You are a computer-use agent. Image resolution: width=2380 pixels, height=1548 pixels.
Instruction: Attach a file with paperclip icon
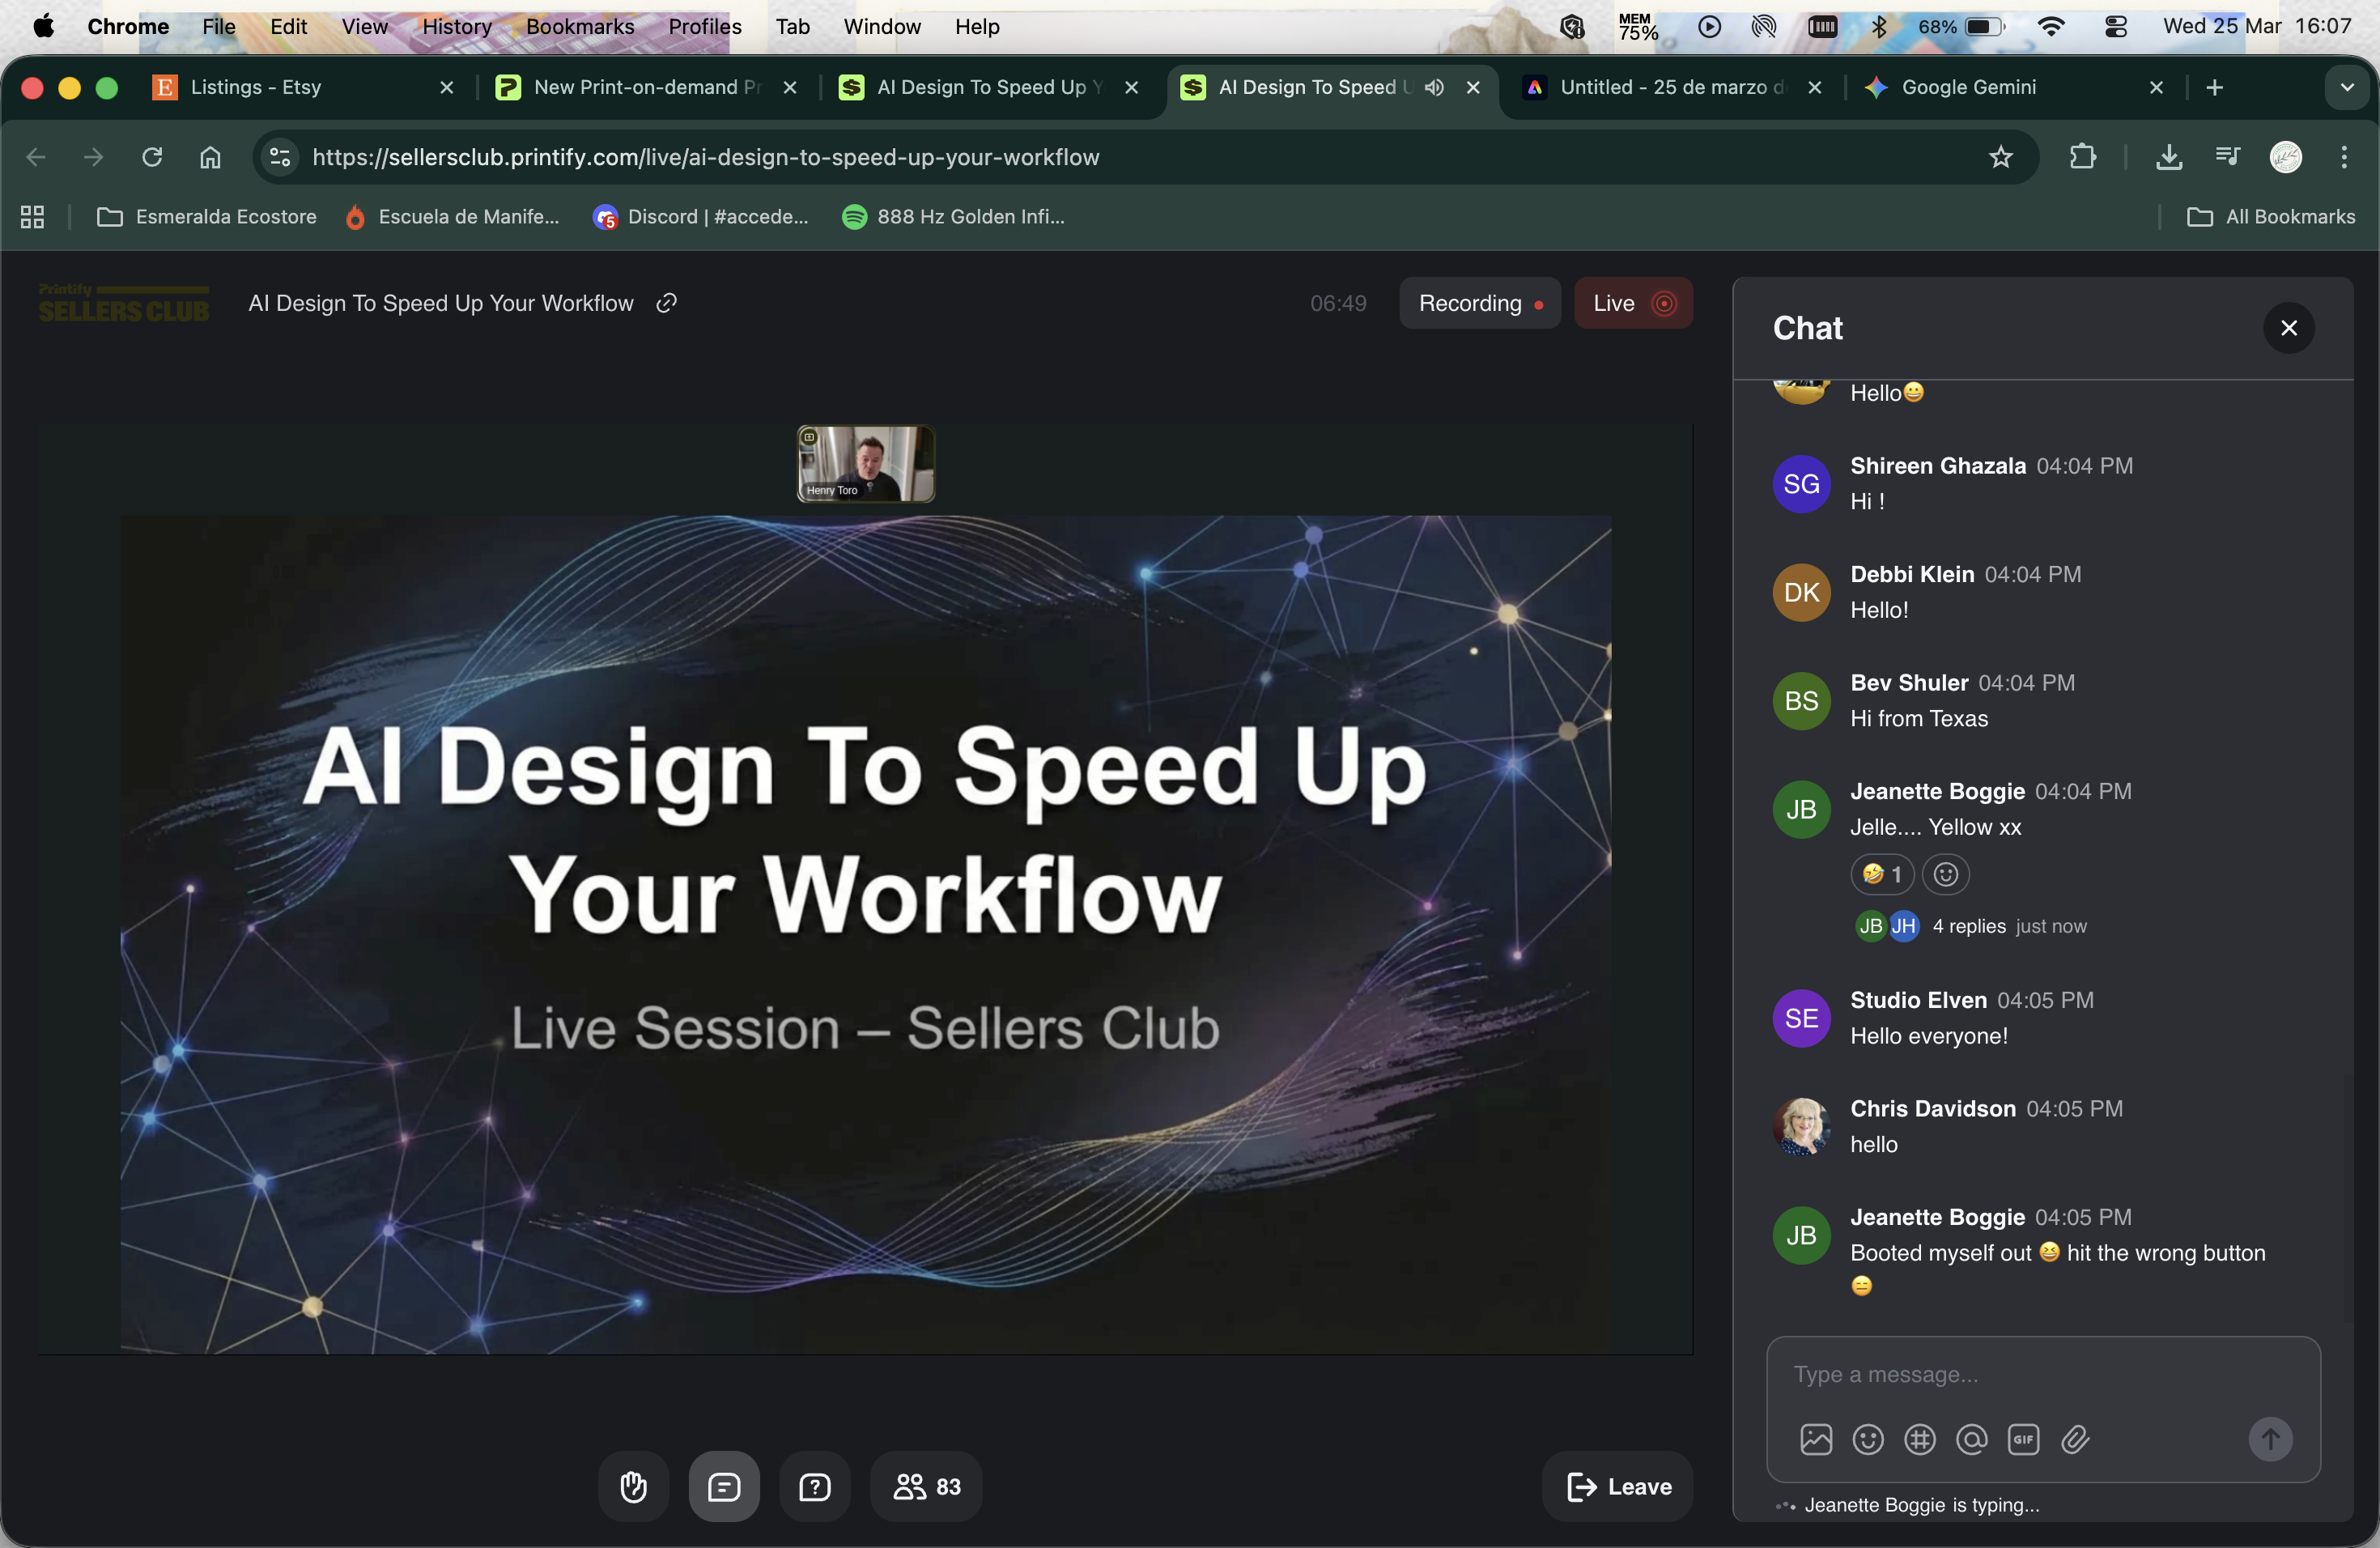click(x=2076, y=1439)
